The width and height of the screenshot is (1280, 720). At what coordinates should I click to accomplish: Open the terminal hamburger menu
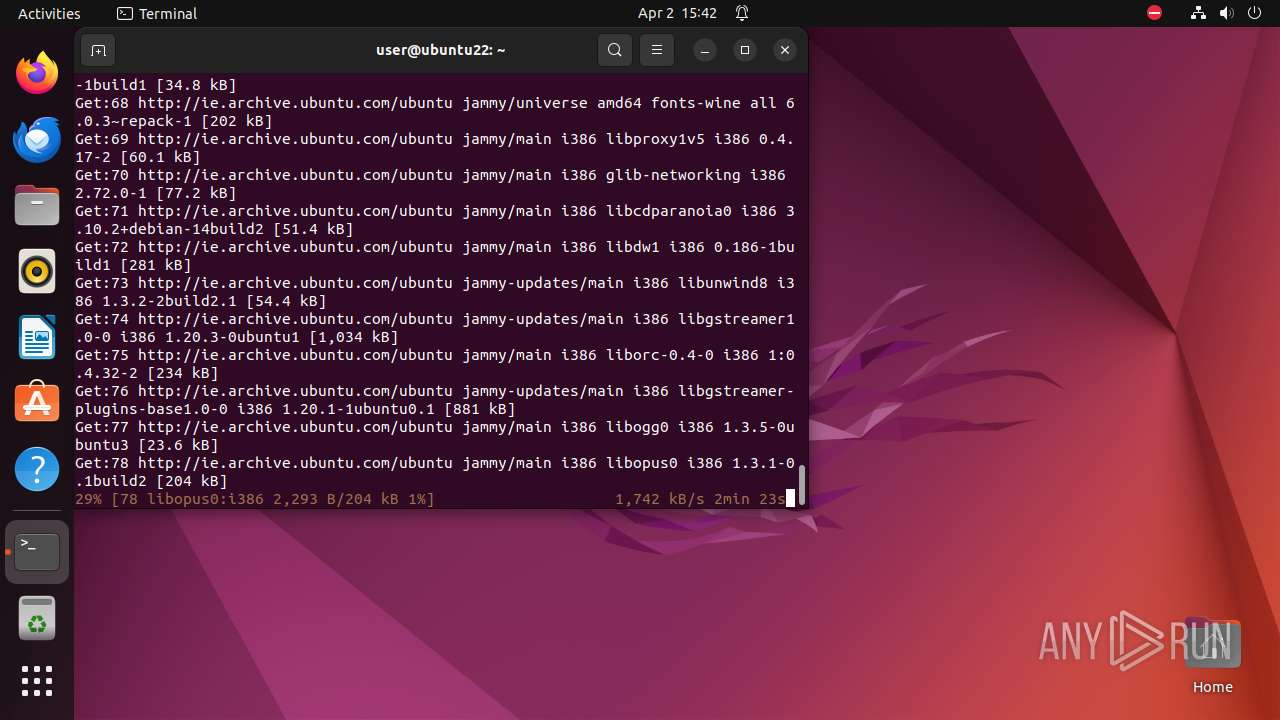(657, 50)
